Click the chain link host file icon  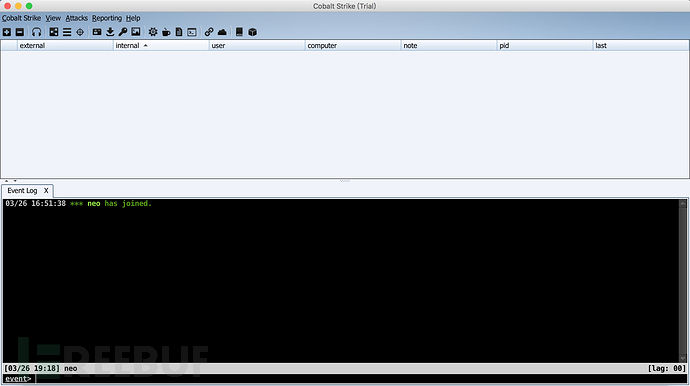tap(209, 32)
